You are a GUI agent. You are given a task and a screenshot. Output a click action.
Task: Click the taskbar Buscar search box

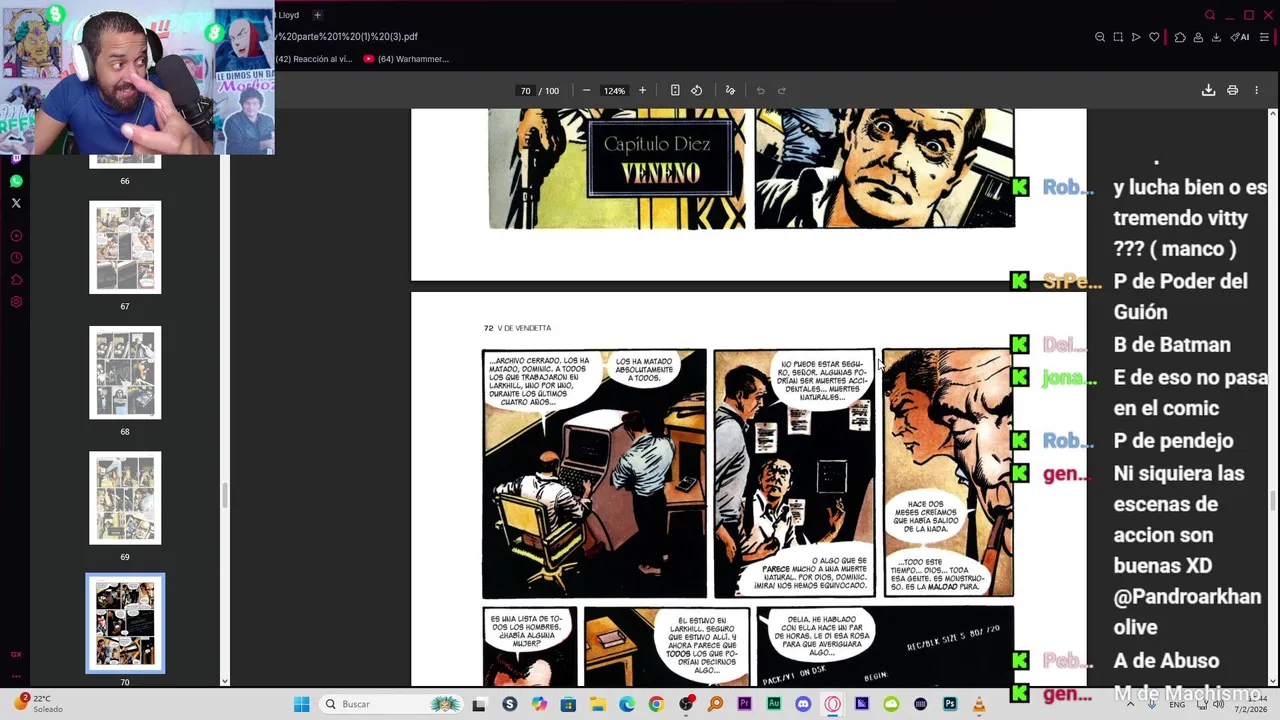click(x=392, y=704)
